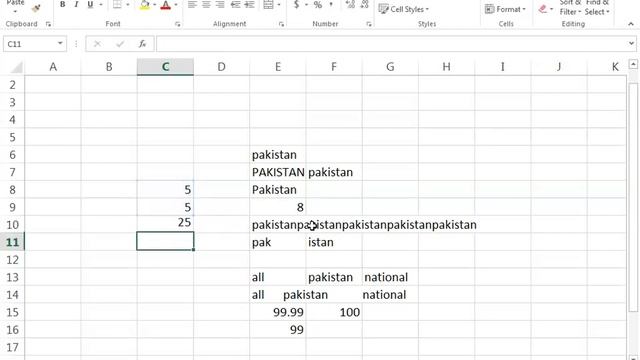Open Insert Function fx dialog
The height and width of the screenshot is (360, 640).
[x=142, y=44]
